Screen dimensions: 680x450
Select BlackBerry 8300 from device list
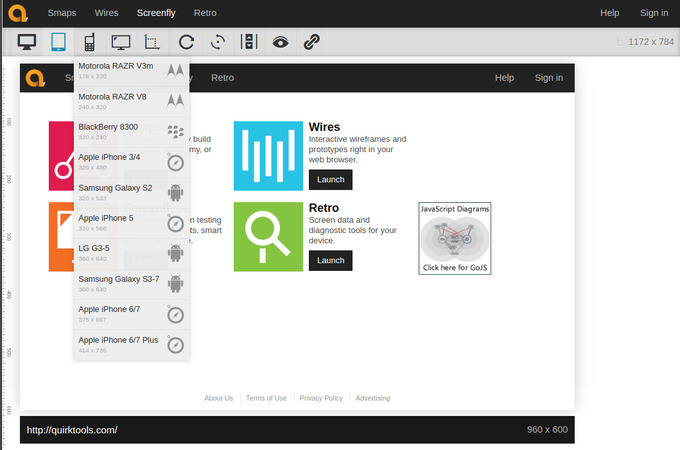[x=132, y=132]
